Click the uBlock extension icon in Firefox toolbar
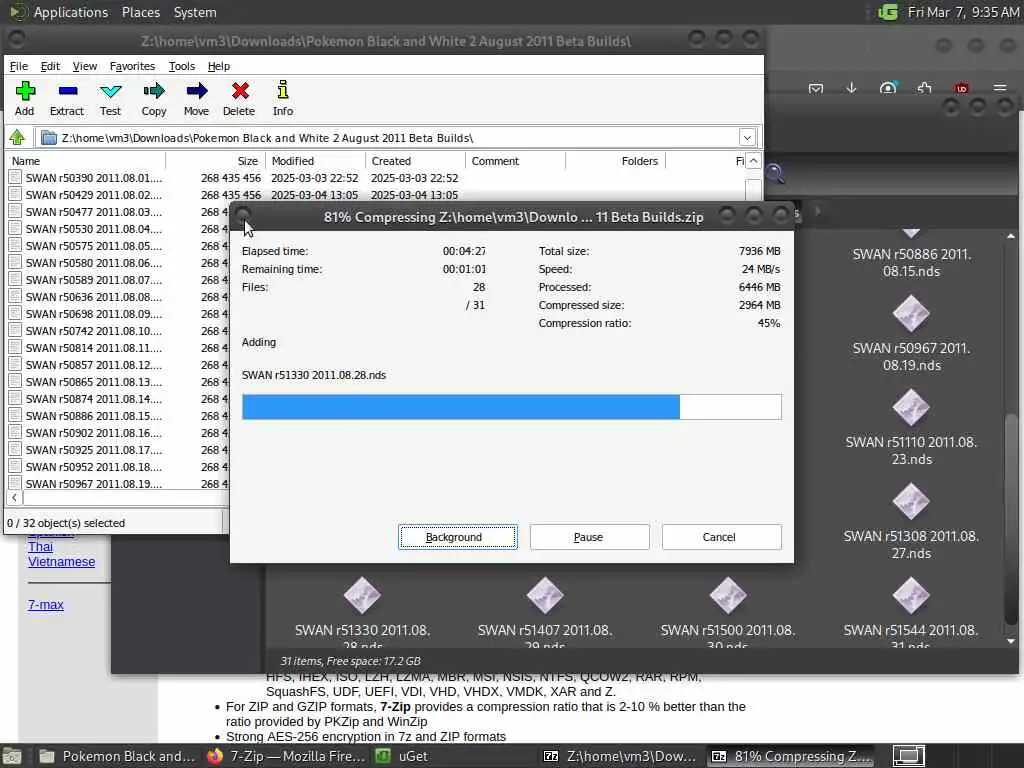The width and height of the screenshot is (1024, 768). click(961, 88)
